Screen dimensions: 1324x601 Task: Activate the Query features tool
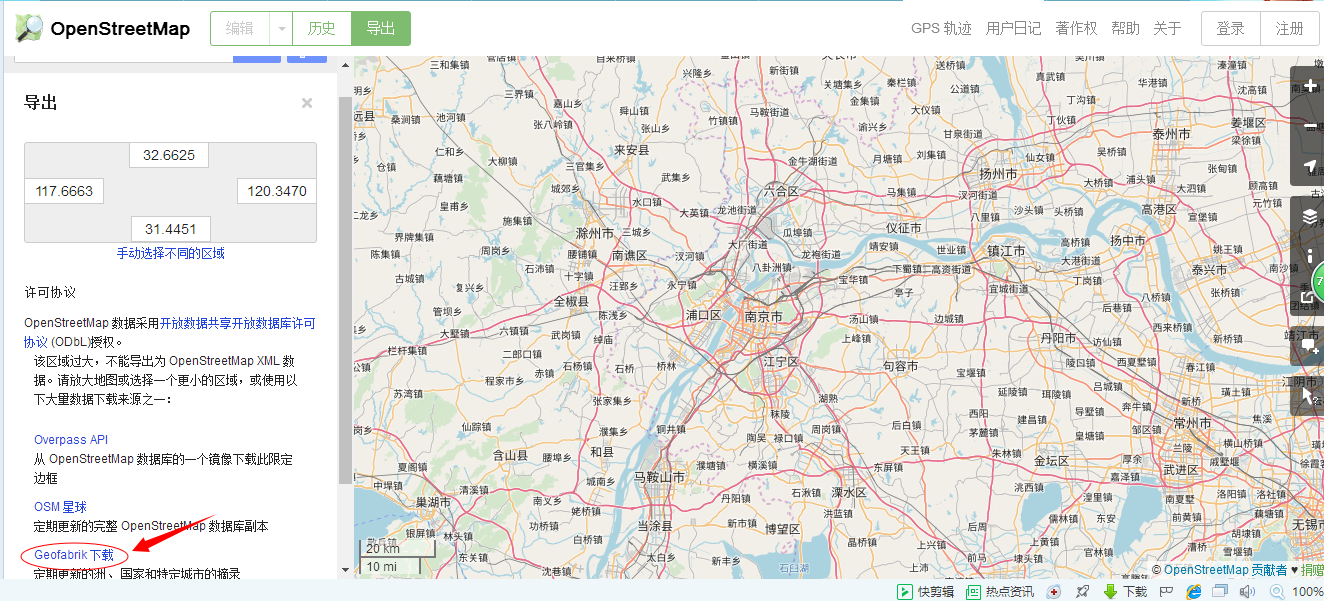1310,396
